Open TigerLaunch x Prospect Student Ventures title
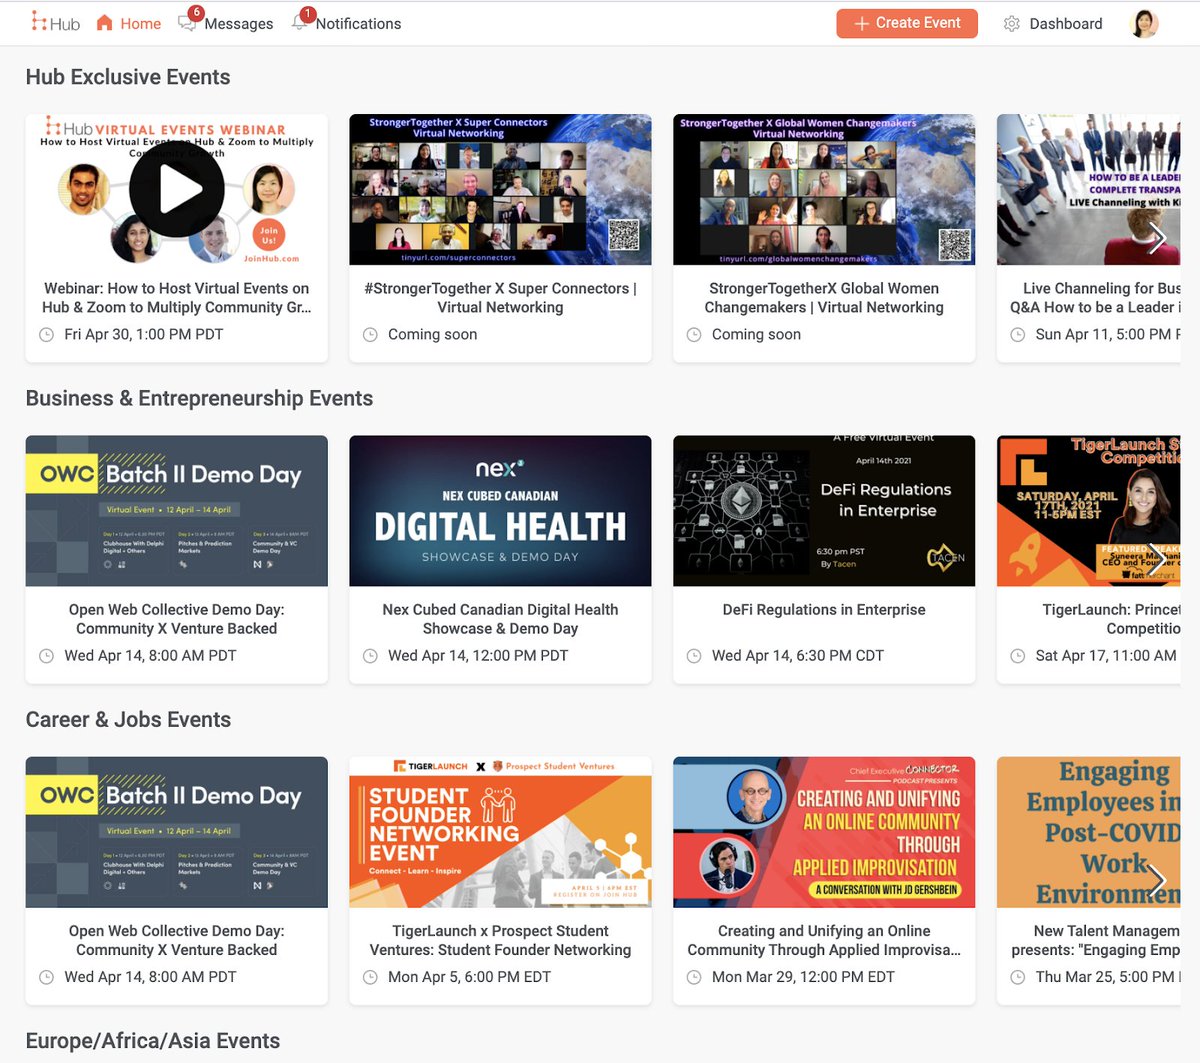Viewport: 1200px width, 1063px height. [500, 940]
